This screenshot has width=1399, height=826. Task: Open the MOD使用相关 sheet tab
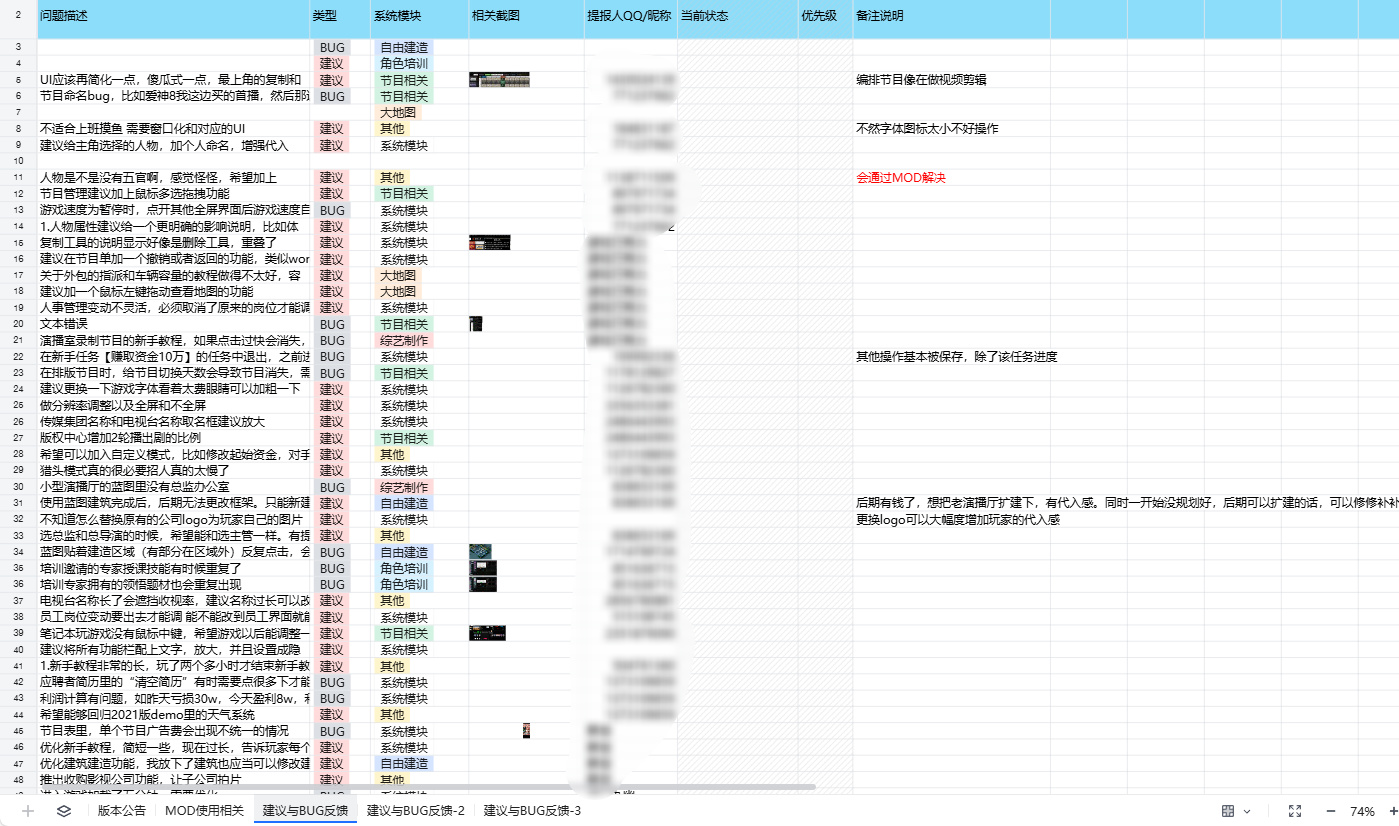tap(204, 811)
